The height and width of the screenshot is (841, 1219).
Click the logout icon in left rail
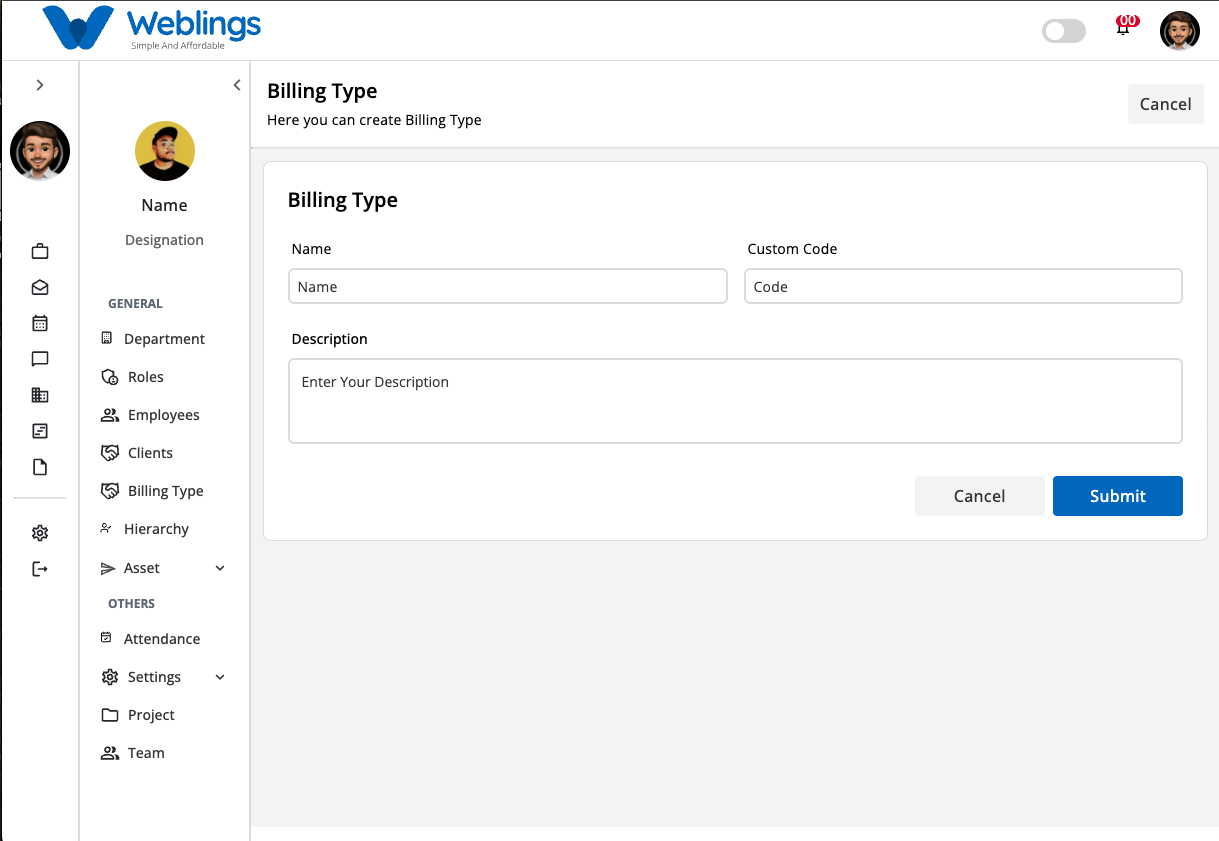click(40, 569)
